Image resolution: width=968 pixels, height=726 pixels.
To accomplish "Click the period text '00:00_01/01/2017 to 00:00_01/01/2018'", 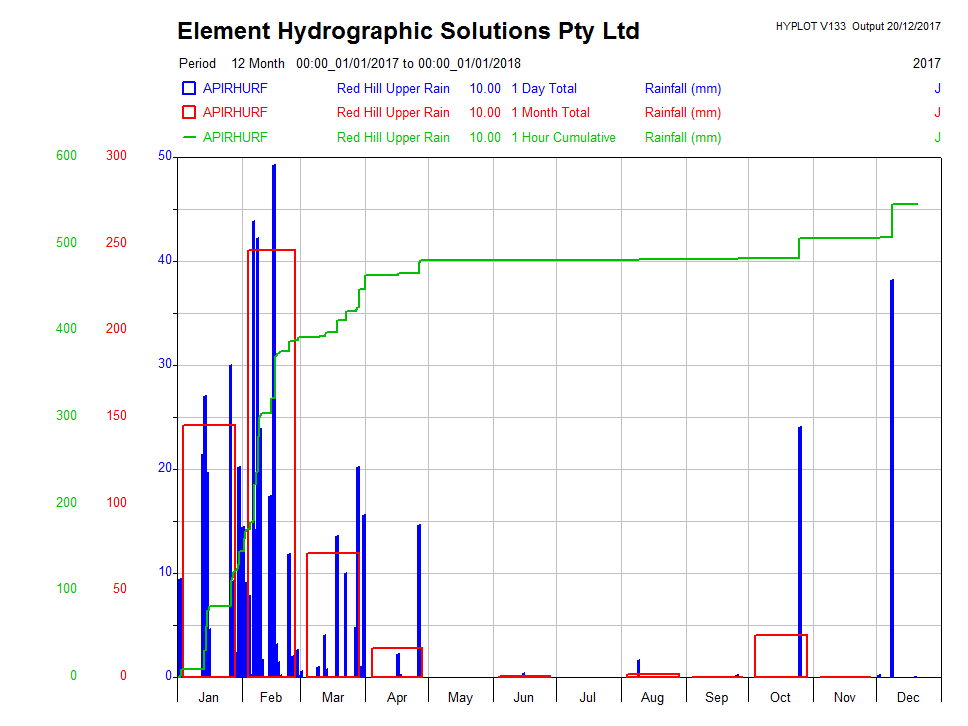I will coord(408,63).
